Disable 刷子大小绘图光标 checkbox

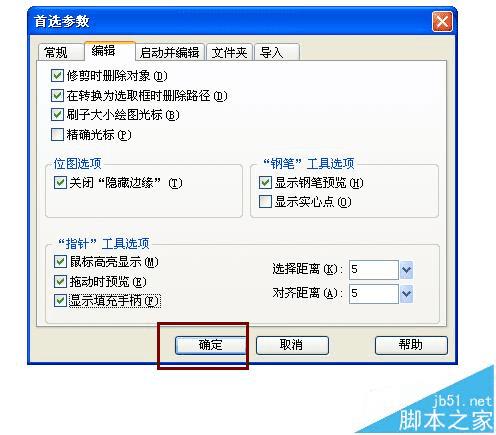pyautogui.click(x=57, y=115)
